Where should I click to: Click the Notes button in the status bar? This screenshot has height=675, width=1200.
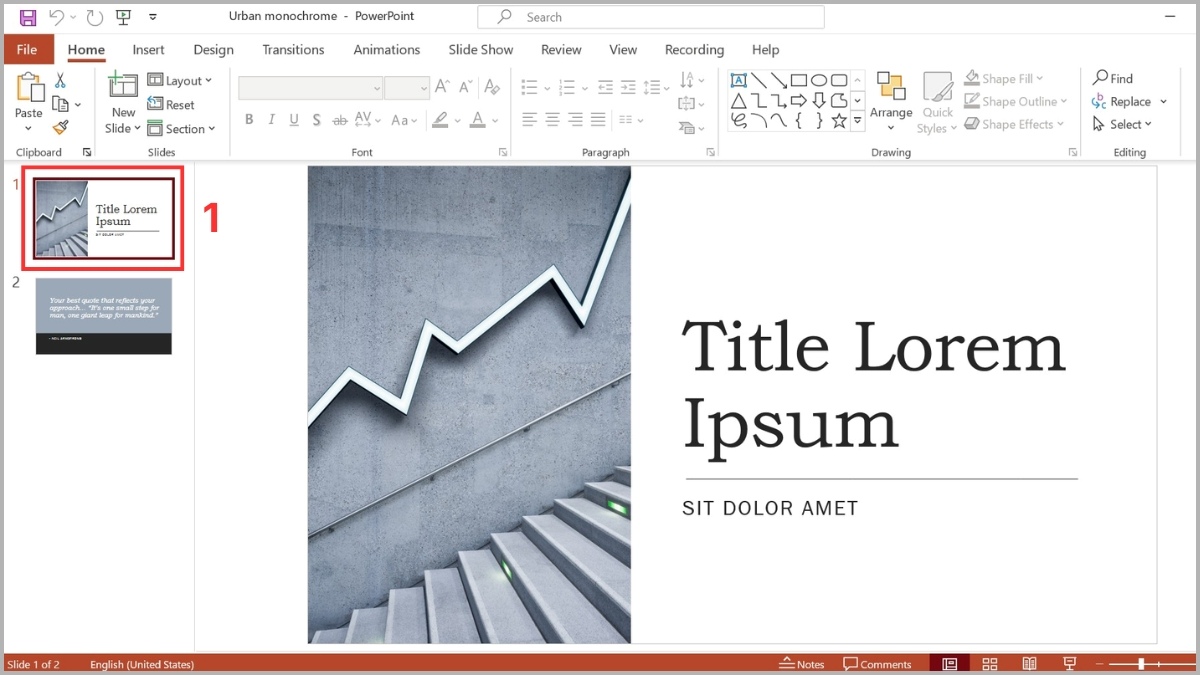[x=801, y=663]
